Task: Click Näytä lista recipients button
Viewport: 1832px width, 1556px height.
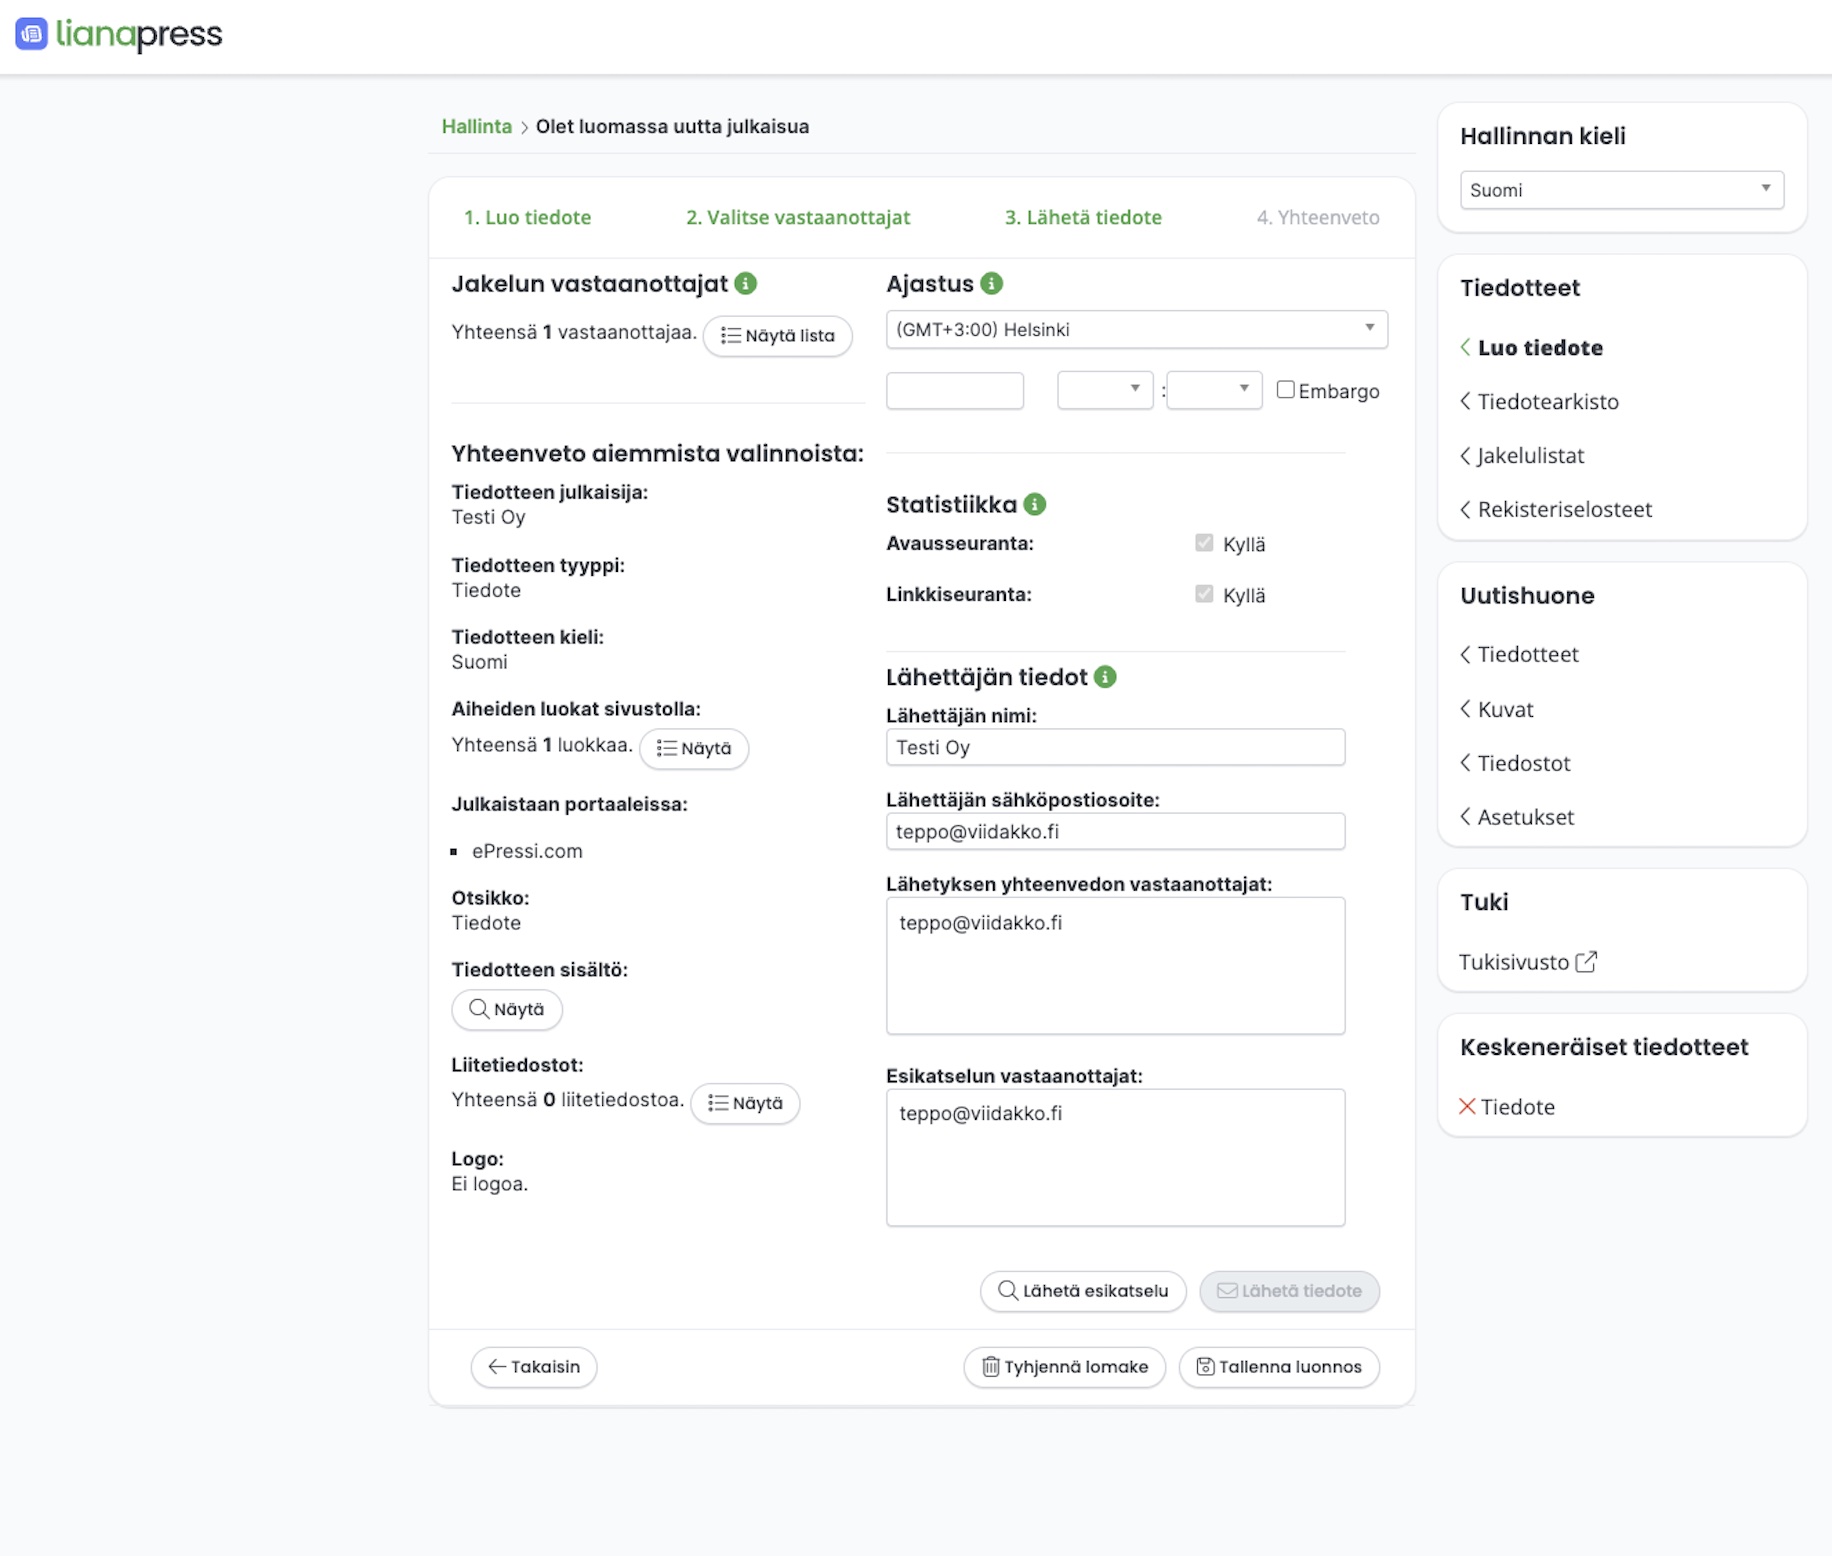Action: coord(778,336)
